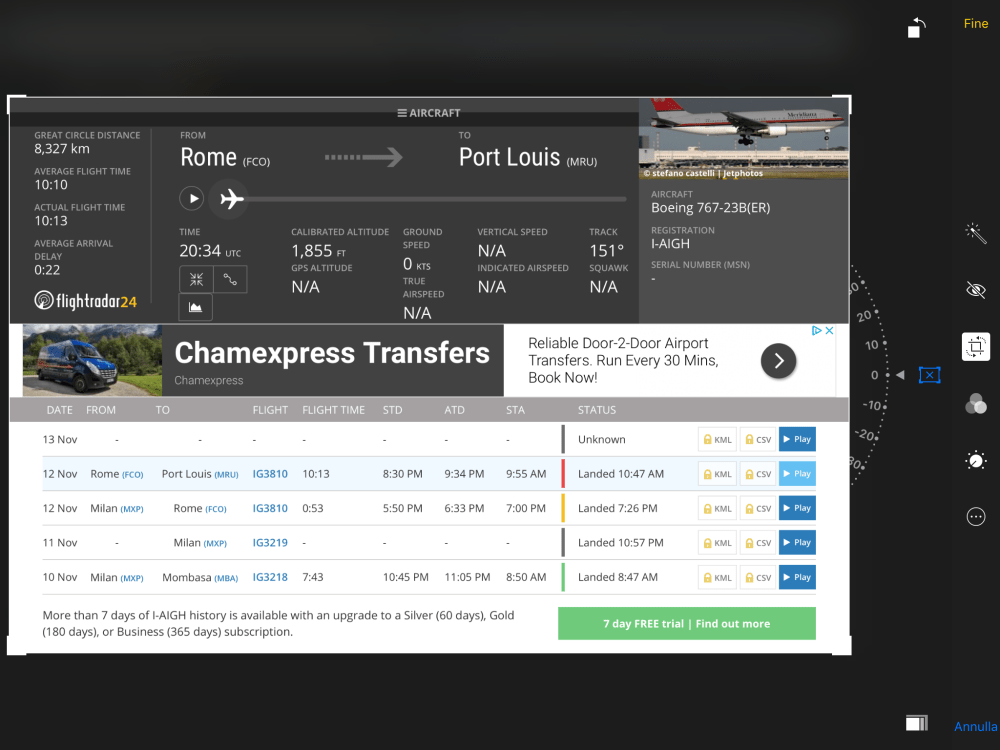Rotate the image 90 degrees counterclockwise
The width and height of the screenshot is (1000, 750).
[x=916, y=28]
